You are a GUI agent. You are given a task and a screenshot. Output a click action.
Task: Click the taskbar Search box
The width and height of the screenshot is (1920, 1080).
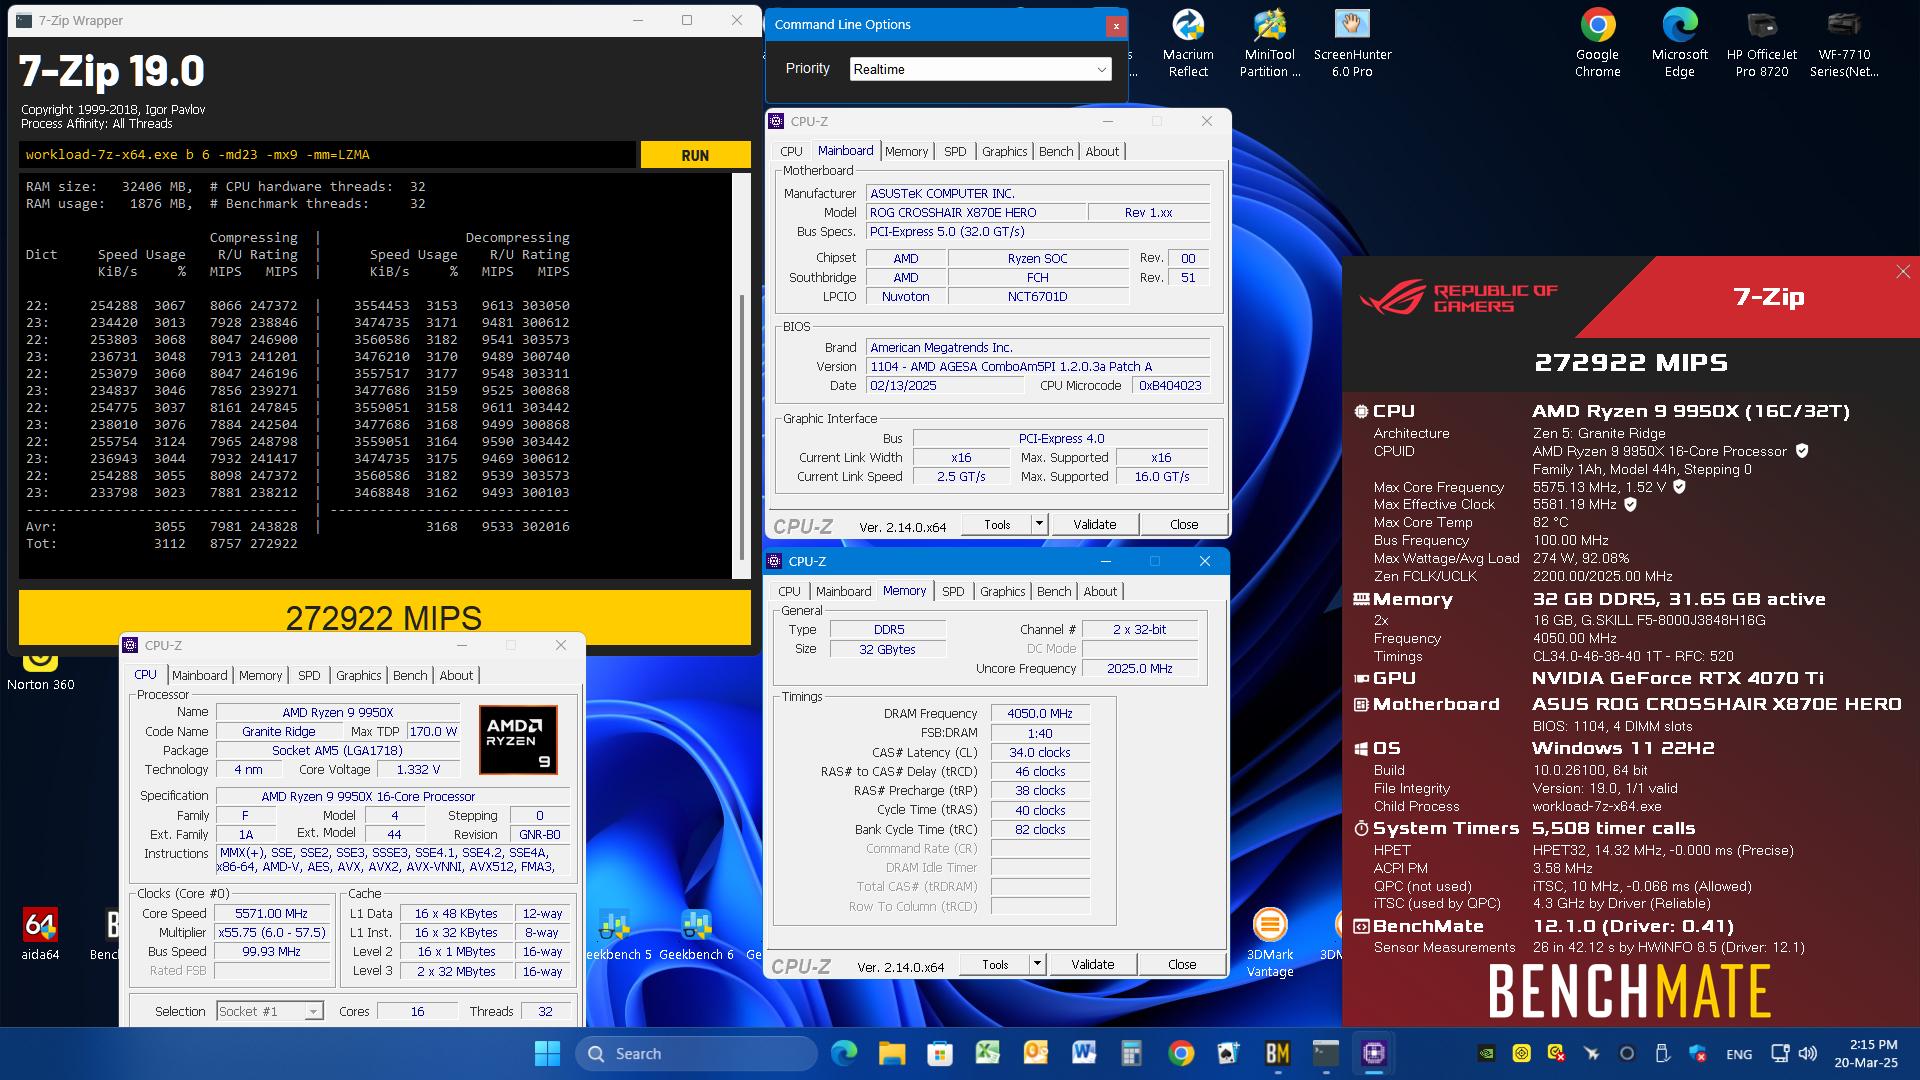pyautogui.click(x=696, y=1053)
